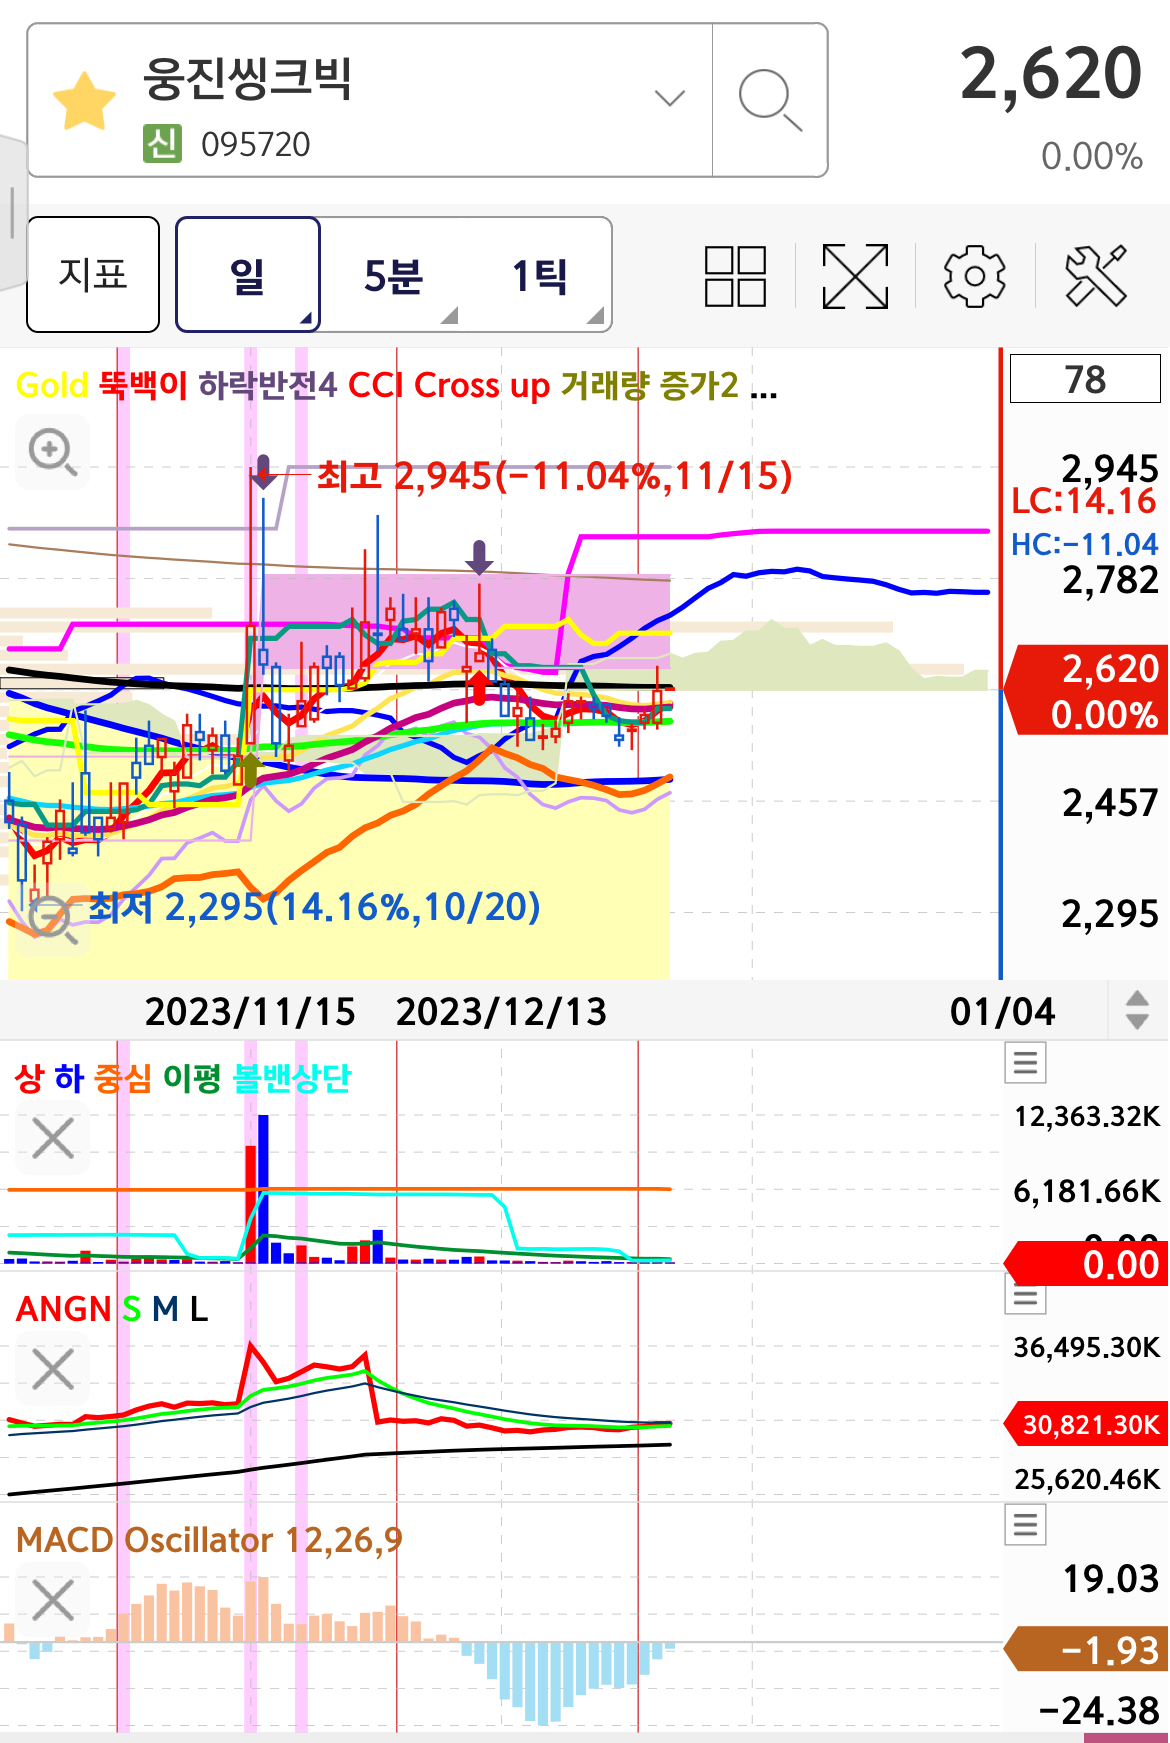
Task: Open the 5분 period dropdown corner arrow
Action: [450, 316]
